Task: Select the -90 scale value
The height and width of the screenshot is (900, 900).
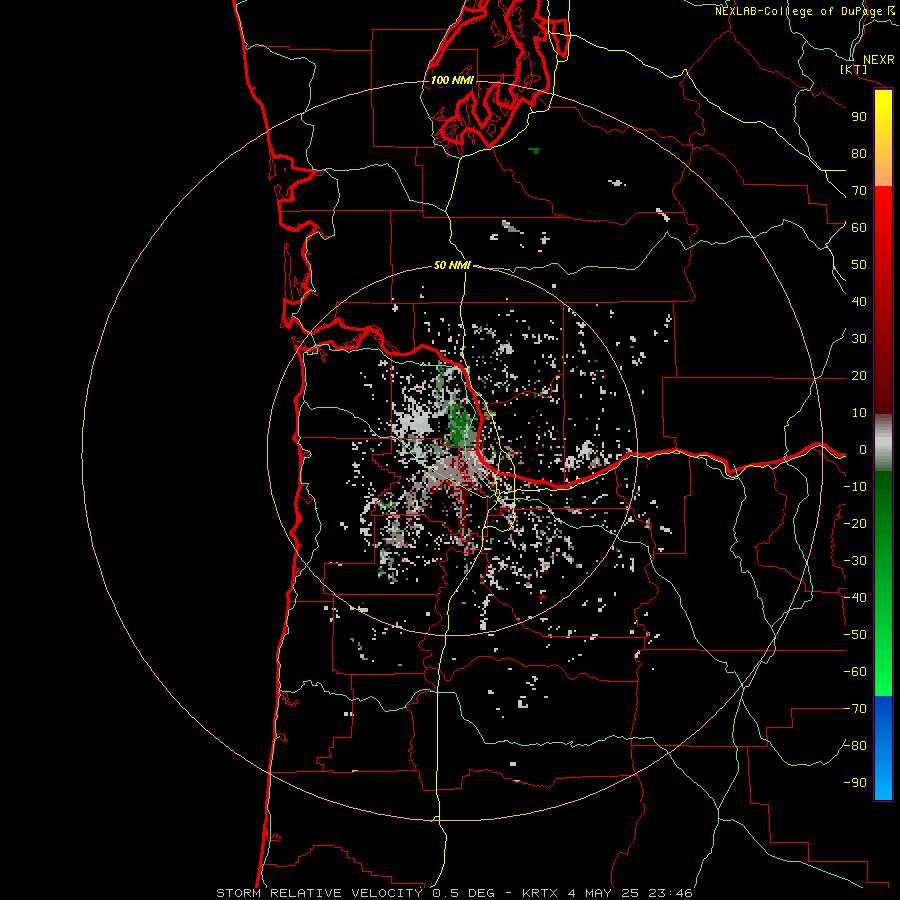Action: point(855,783)
